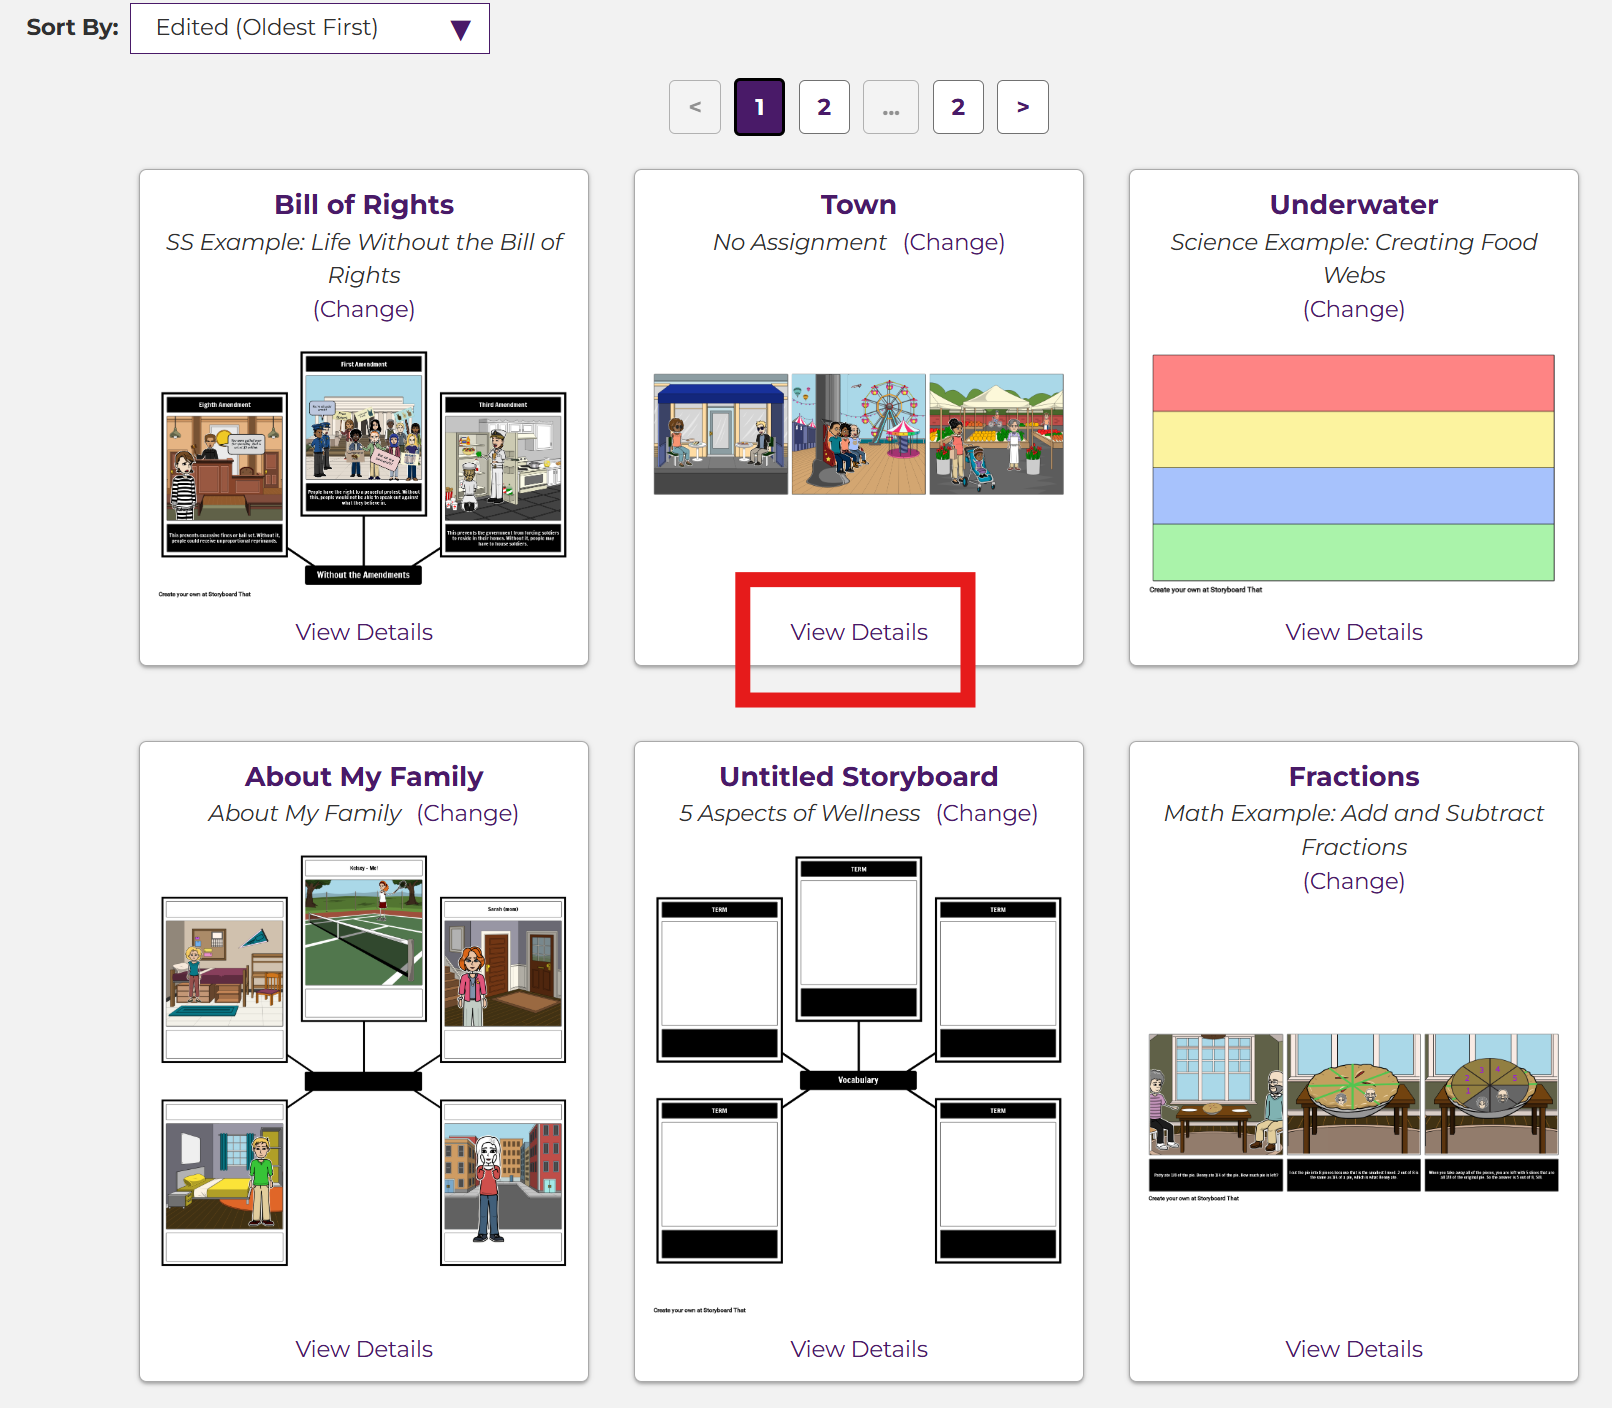View Details of Fractions storyboard
The image size is (1612, 1408).
[x=1354, y=1349]
